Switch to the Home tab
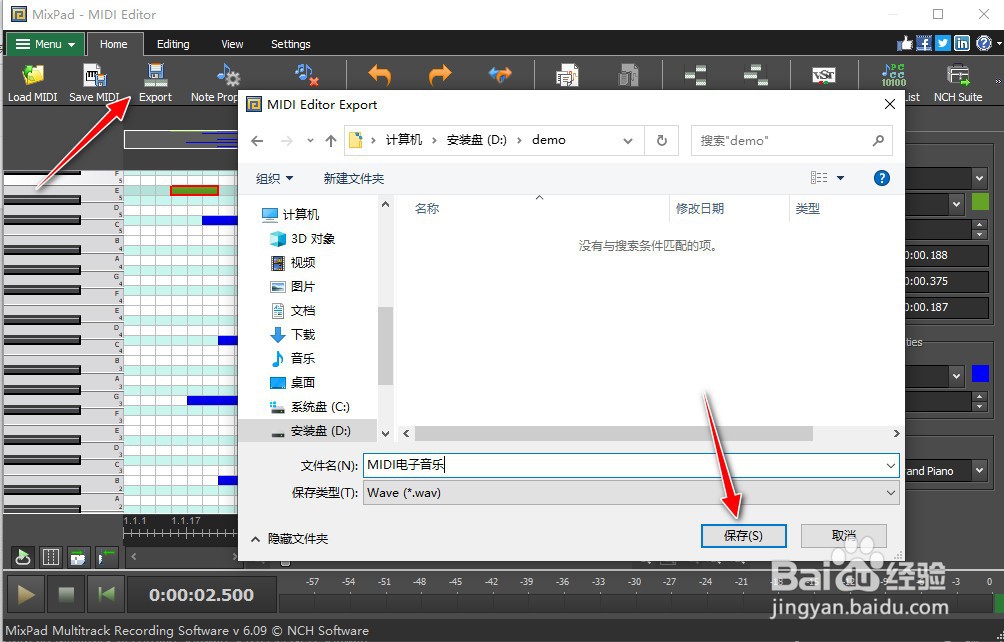This screenshot has width=1004, height=642. [113, 44]
